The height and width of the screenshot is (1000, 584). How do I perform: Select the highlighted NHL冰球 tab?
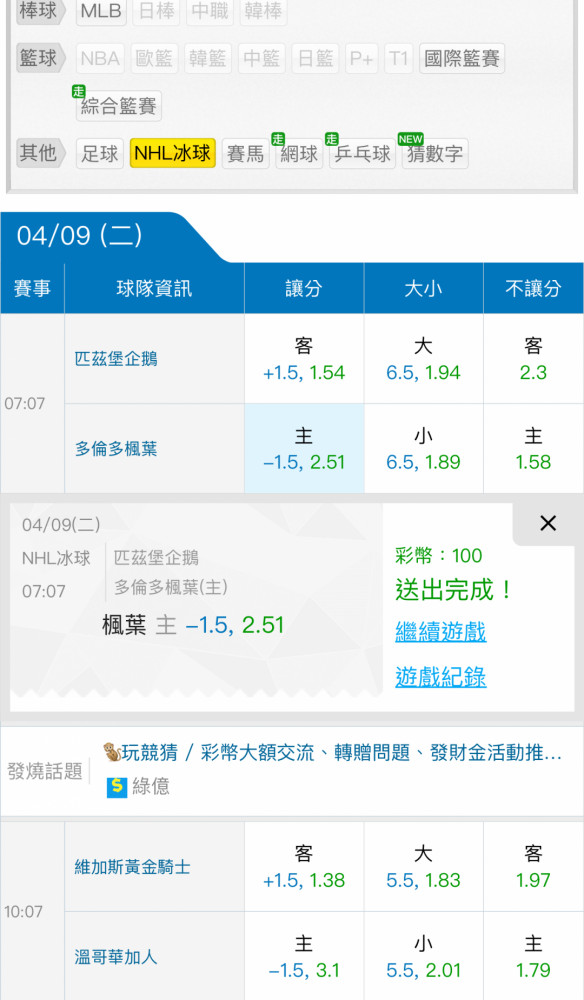(172, 153)
